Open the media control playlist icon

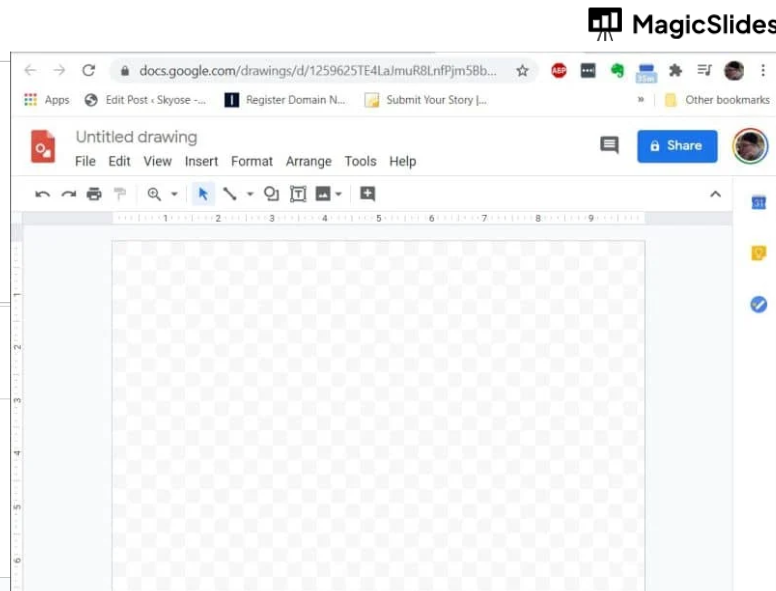704,70
